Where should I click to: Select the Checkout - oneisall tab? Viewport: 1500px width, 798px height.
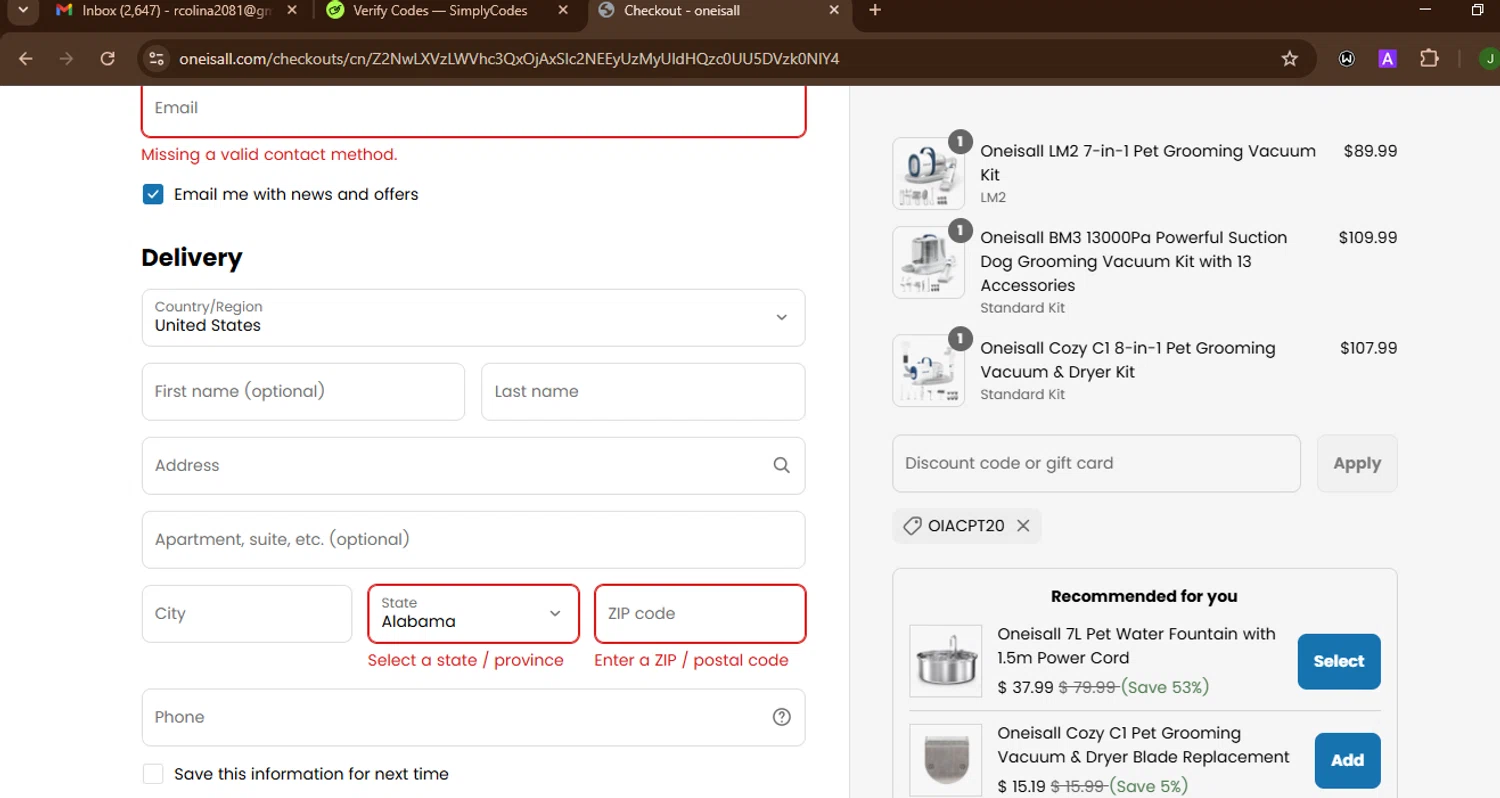[718, 10]
